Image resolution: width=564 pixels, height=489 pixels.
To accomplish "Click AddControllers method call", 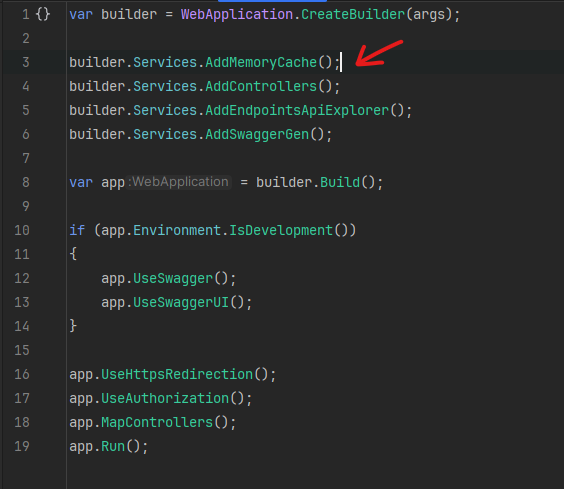I will (x=261, y=86).
